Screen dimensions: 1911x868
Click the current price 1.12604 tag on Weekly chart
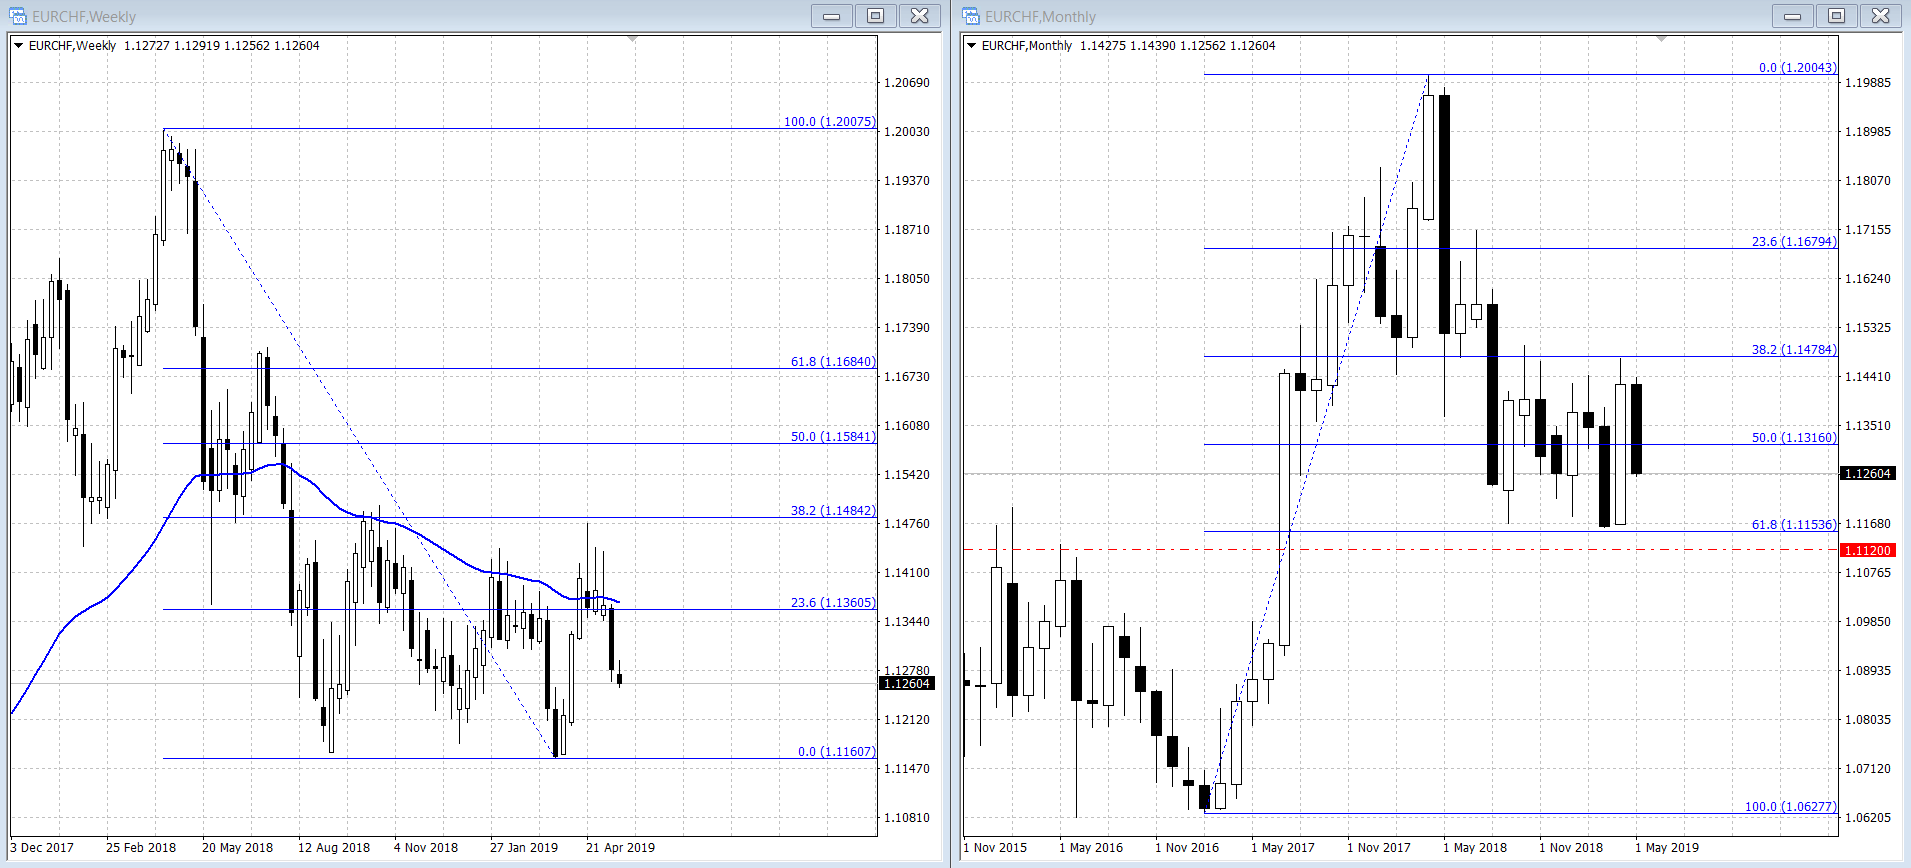point(907,683)
